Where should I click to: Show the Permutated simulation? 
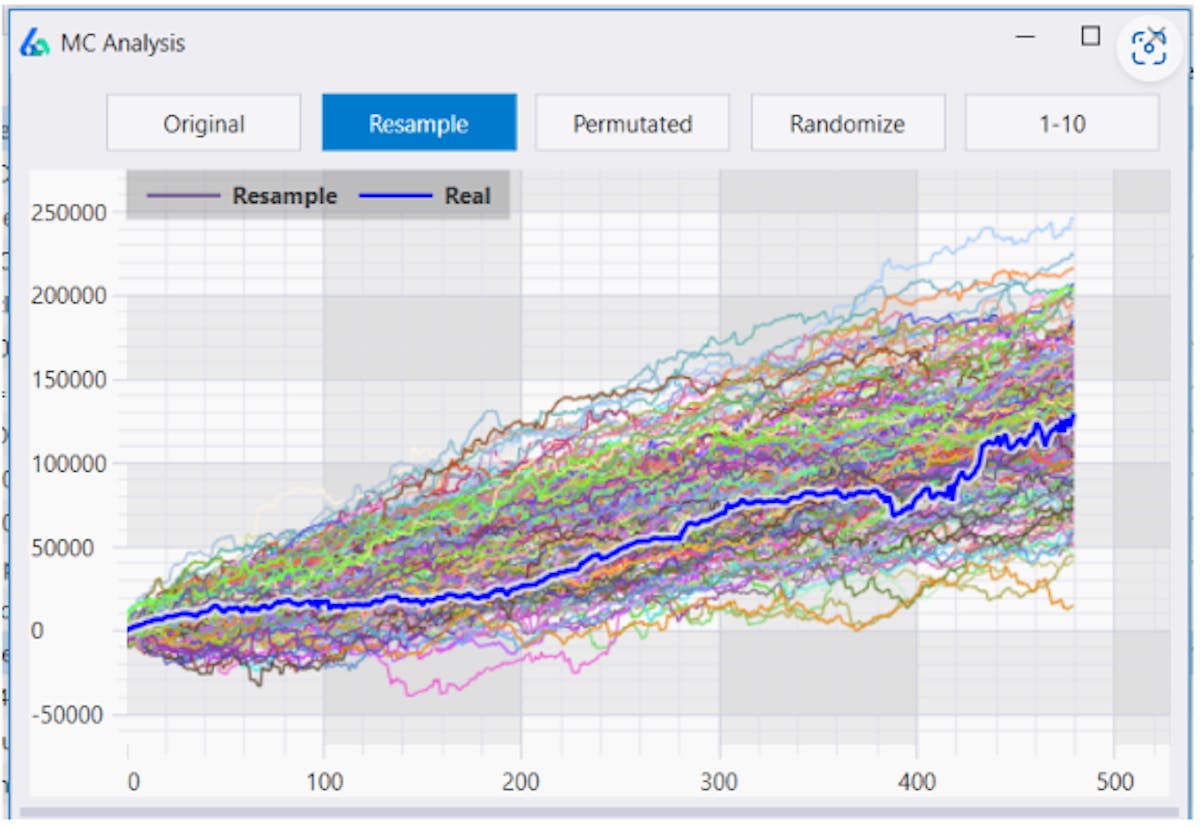tap(632, 123)
